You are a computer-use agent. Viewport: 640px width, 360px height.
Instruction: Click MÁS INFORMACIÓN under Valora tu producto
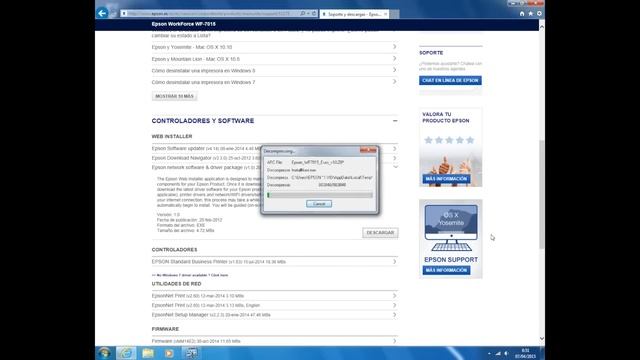(x=446, y=179)
